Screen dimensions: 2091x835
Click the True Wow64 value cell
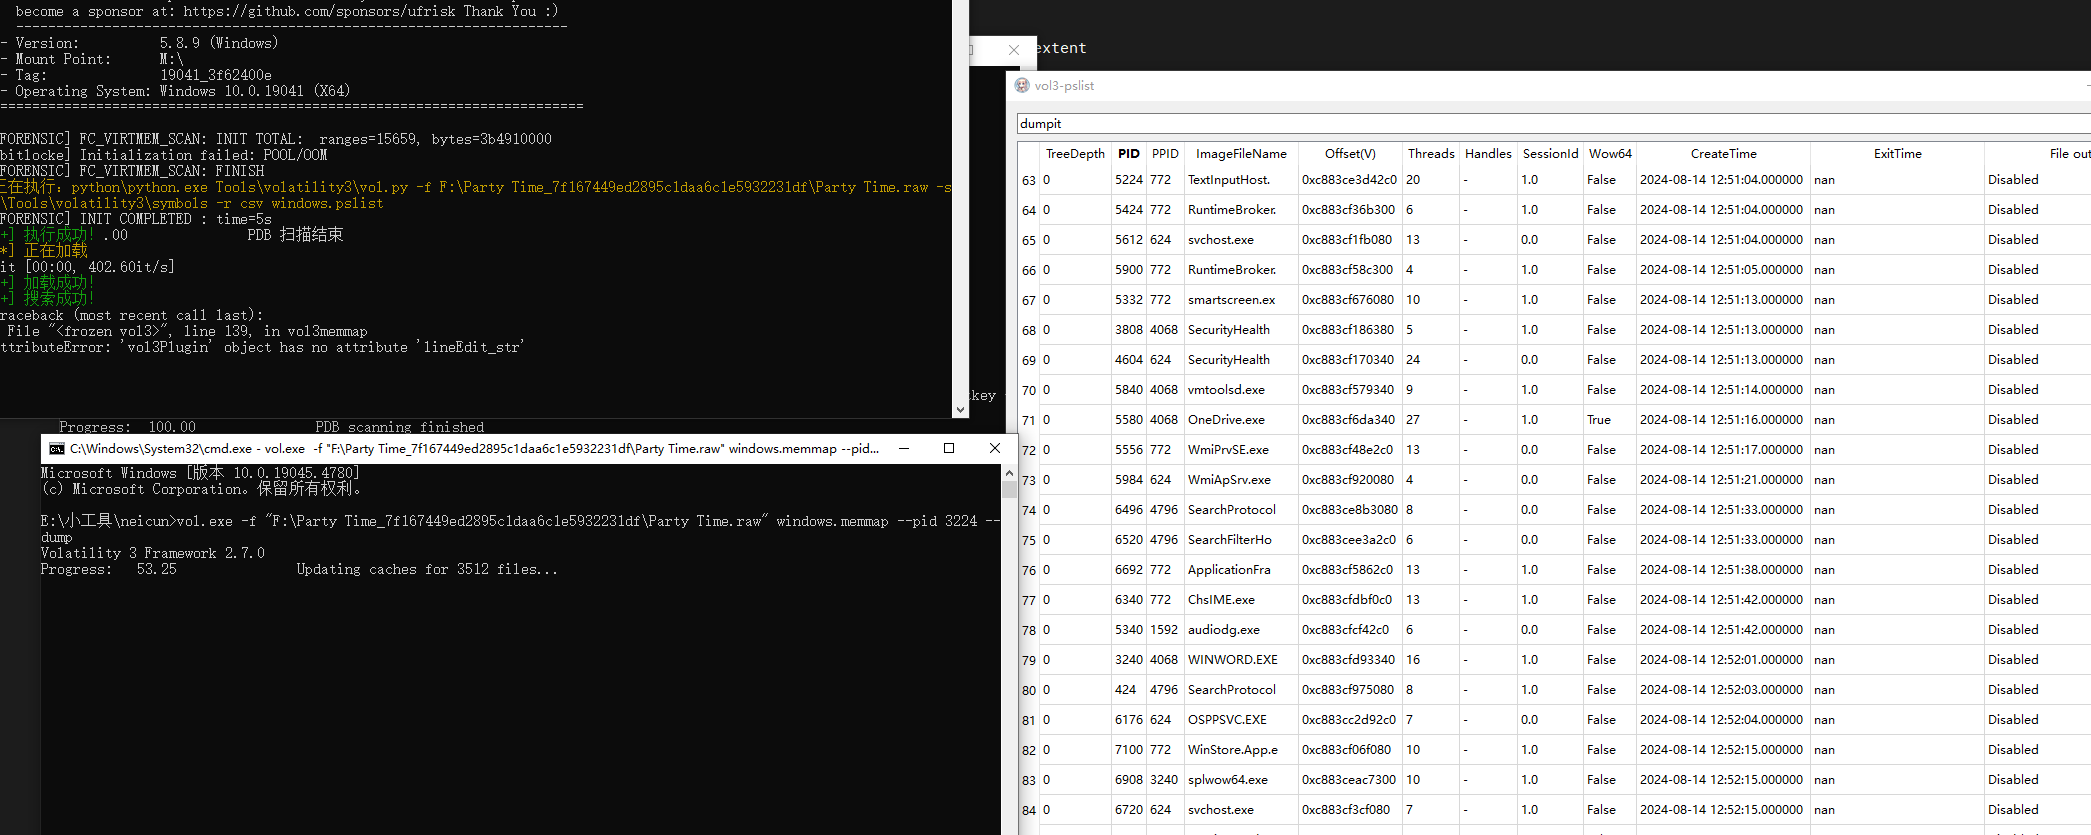1610,420
